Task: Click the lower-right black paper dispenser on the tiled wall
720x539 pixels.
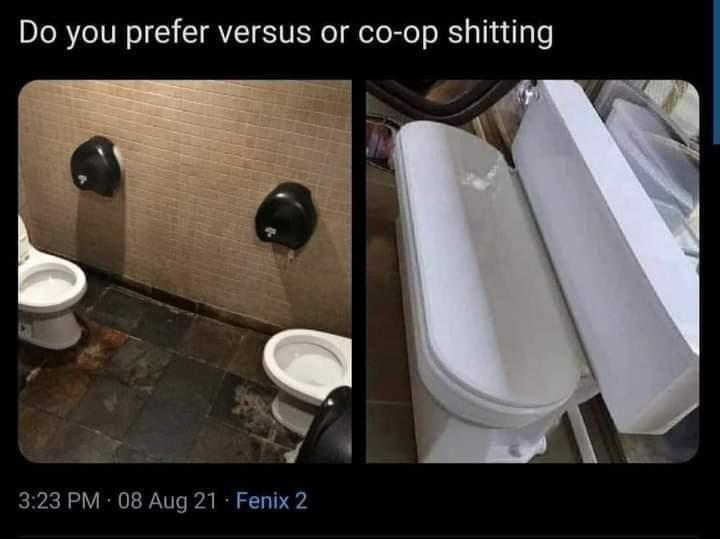Action: click(287, 215)
